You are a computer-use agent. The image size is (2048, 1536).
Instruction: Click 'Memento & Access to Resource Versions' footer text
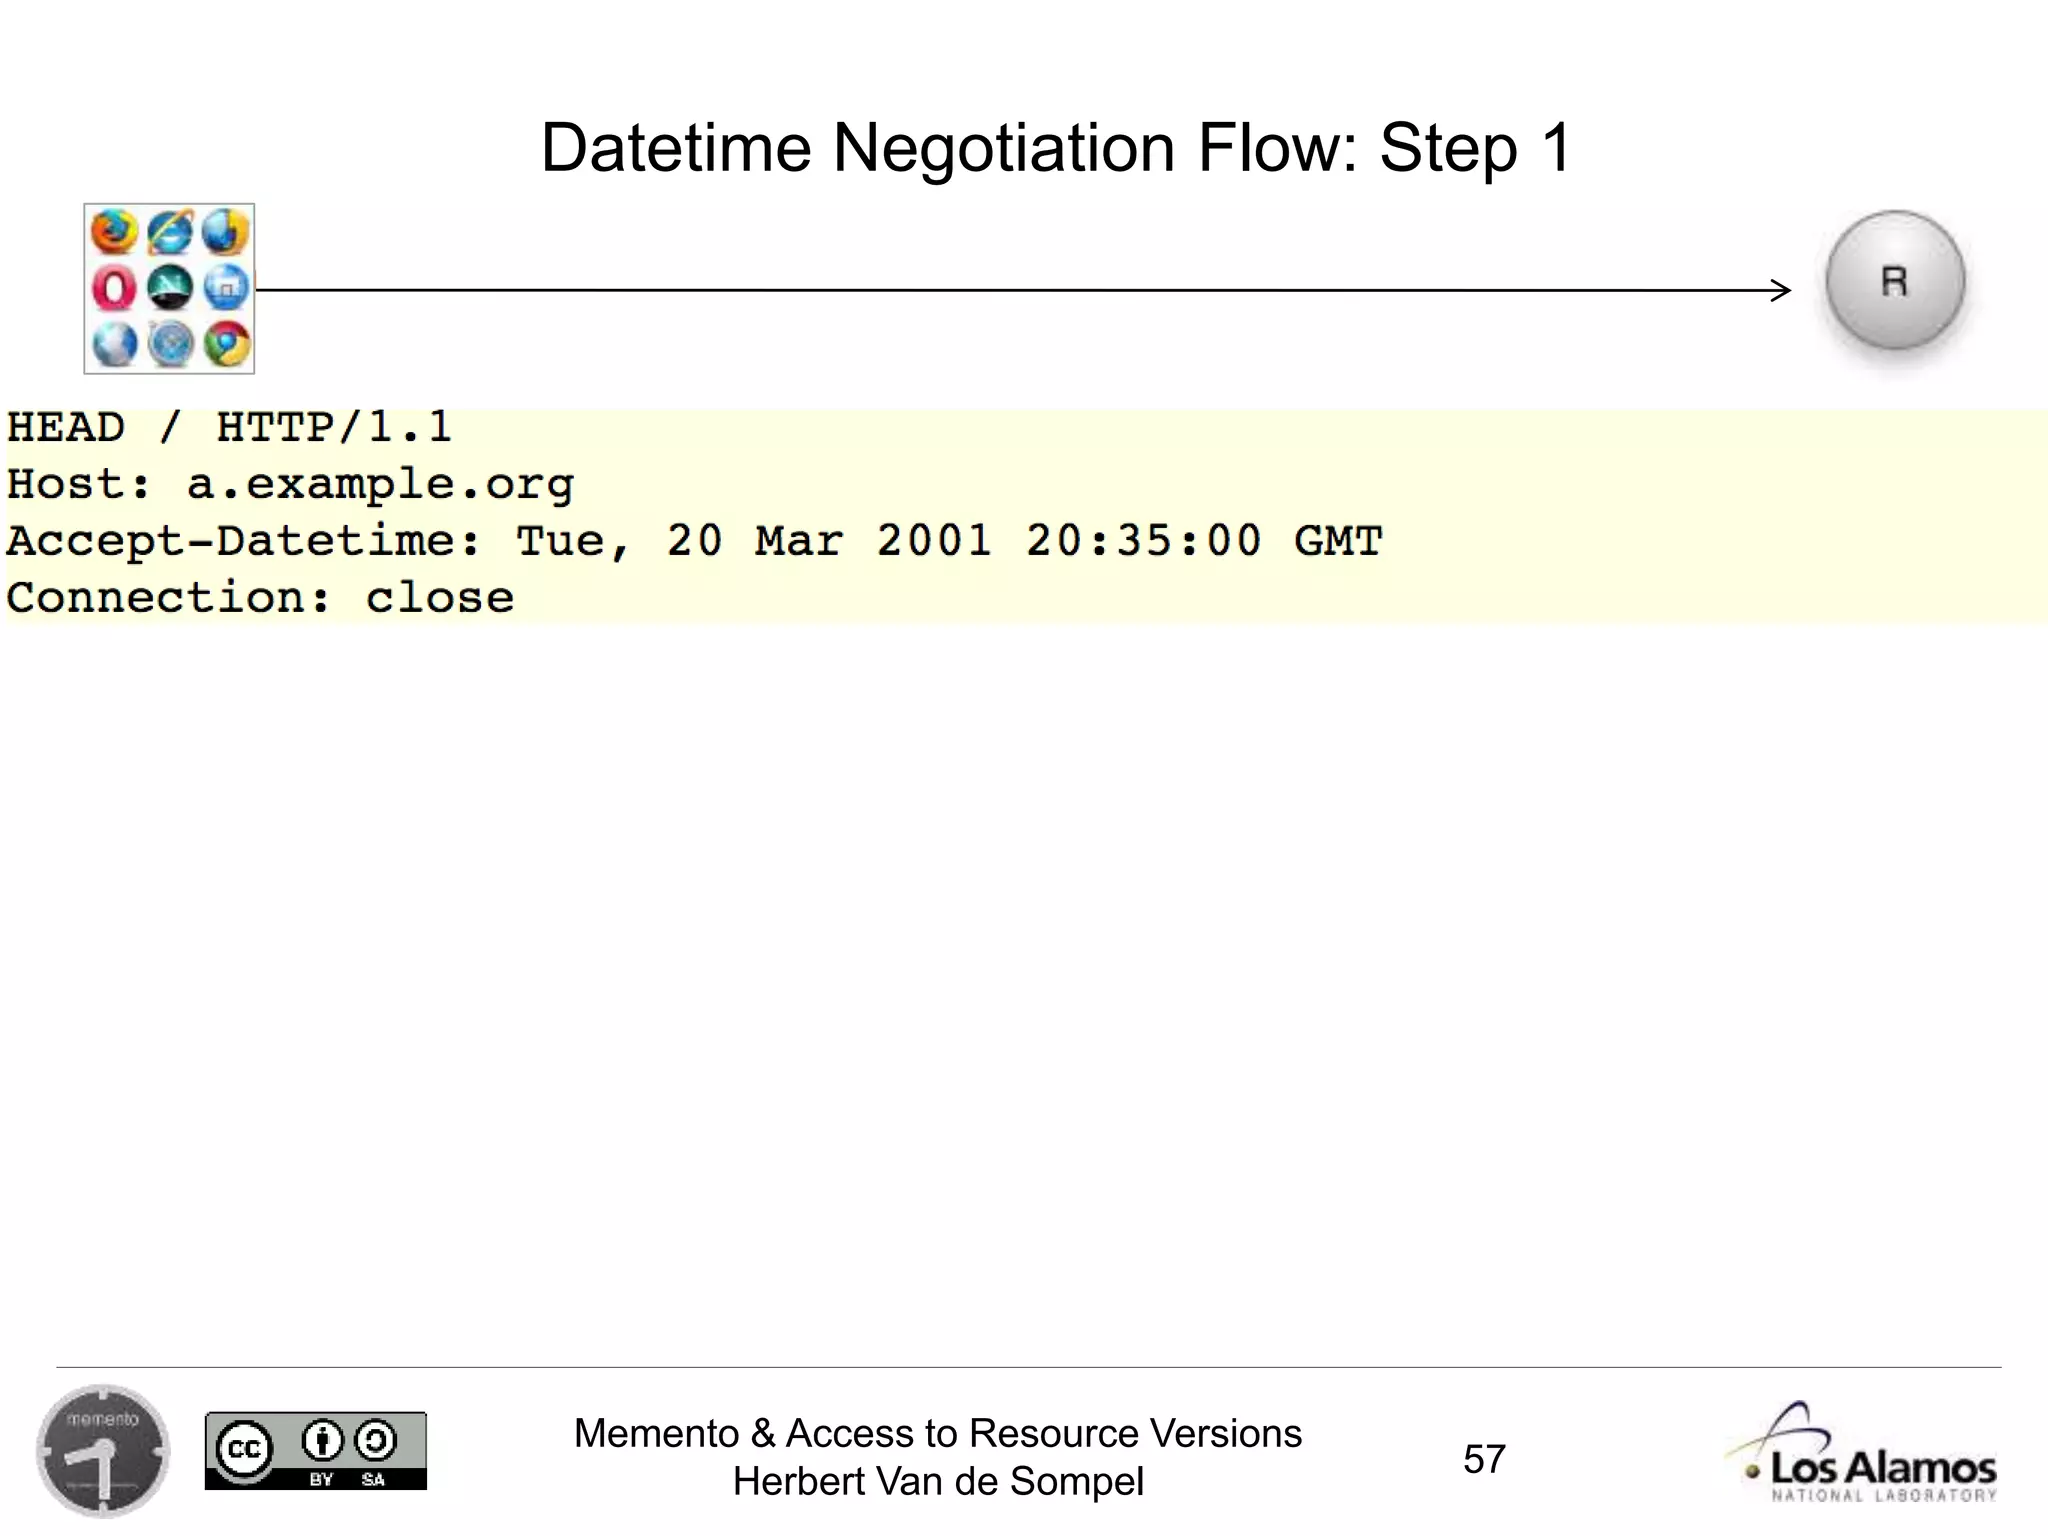(x=938, y=1433)
